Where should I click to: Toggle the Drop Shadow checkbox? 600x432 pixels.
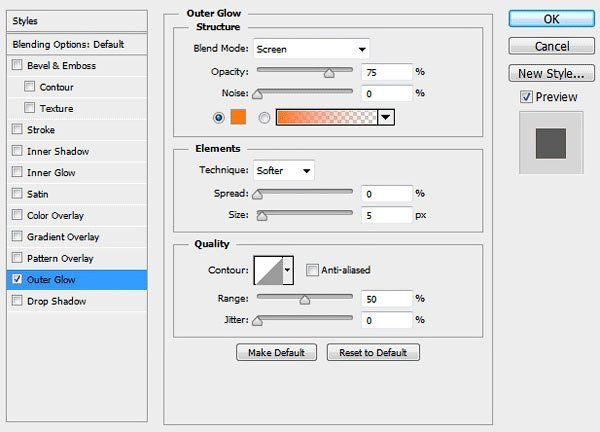point(17,300)
